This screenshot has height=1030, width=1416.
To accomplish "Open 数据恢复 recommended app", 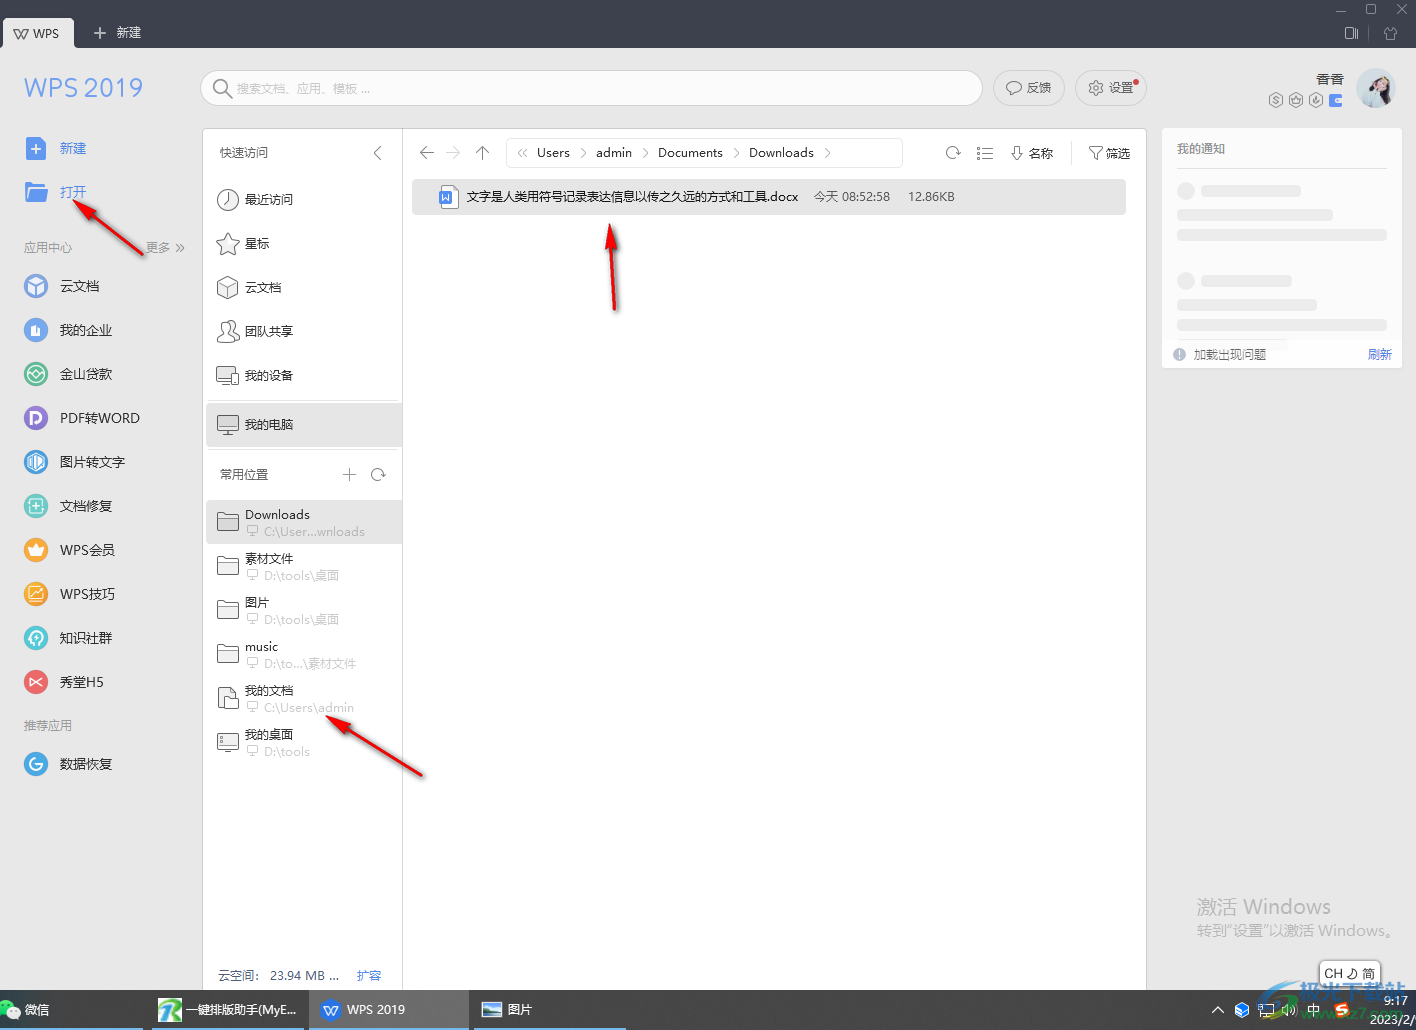I will tap(68, 764).
